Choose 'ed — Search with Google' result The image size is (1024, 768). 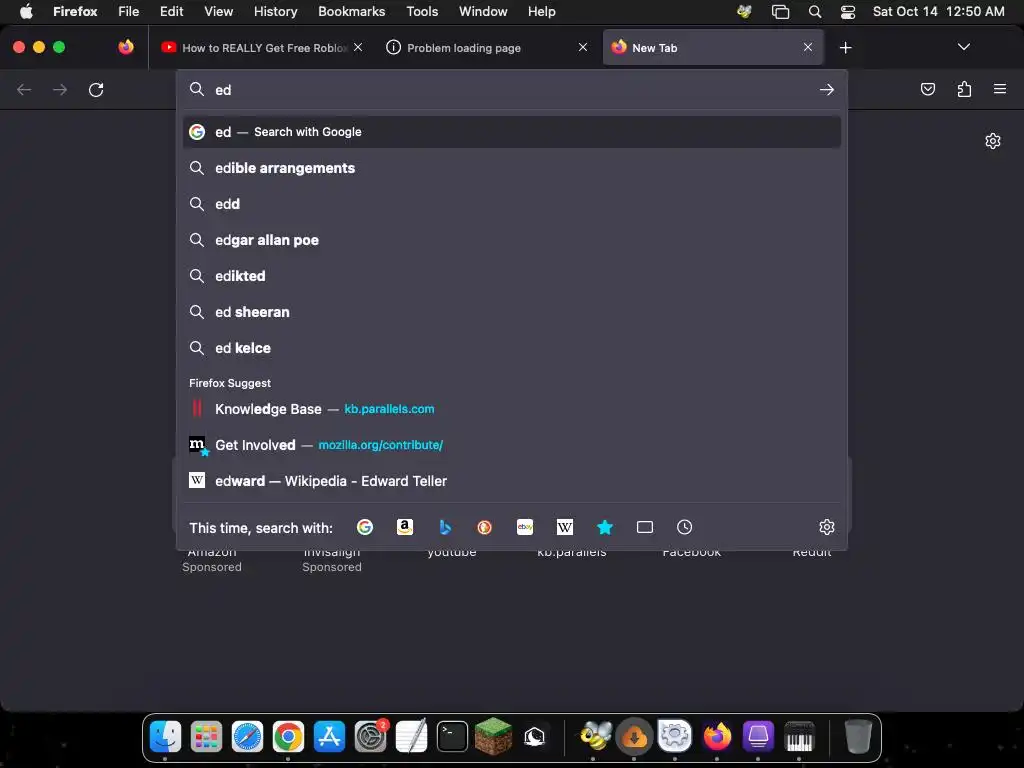[512, 132]
